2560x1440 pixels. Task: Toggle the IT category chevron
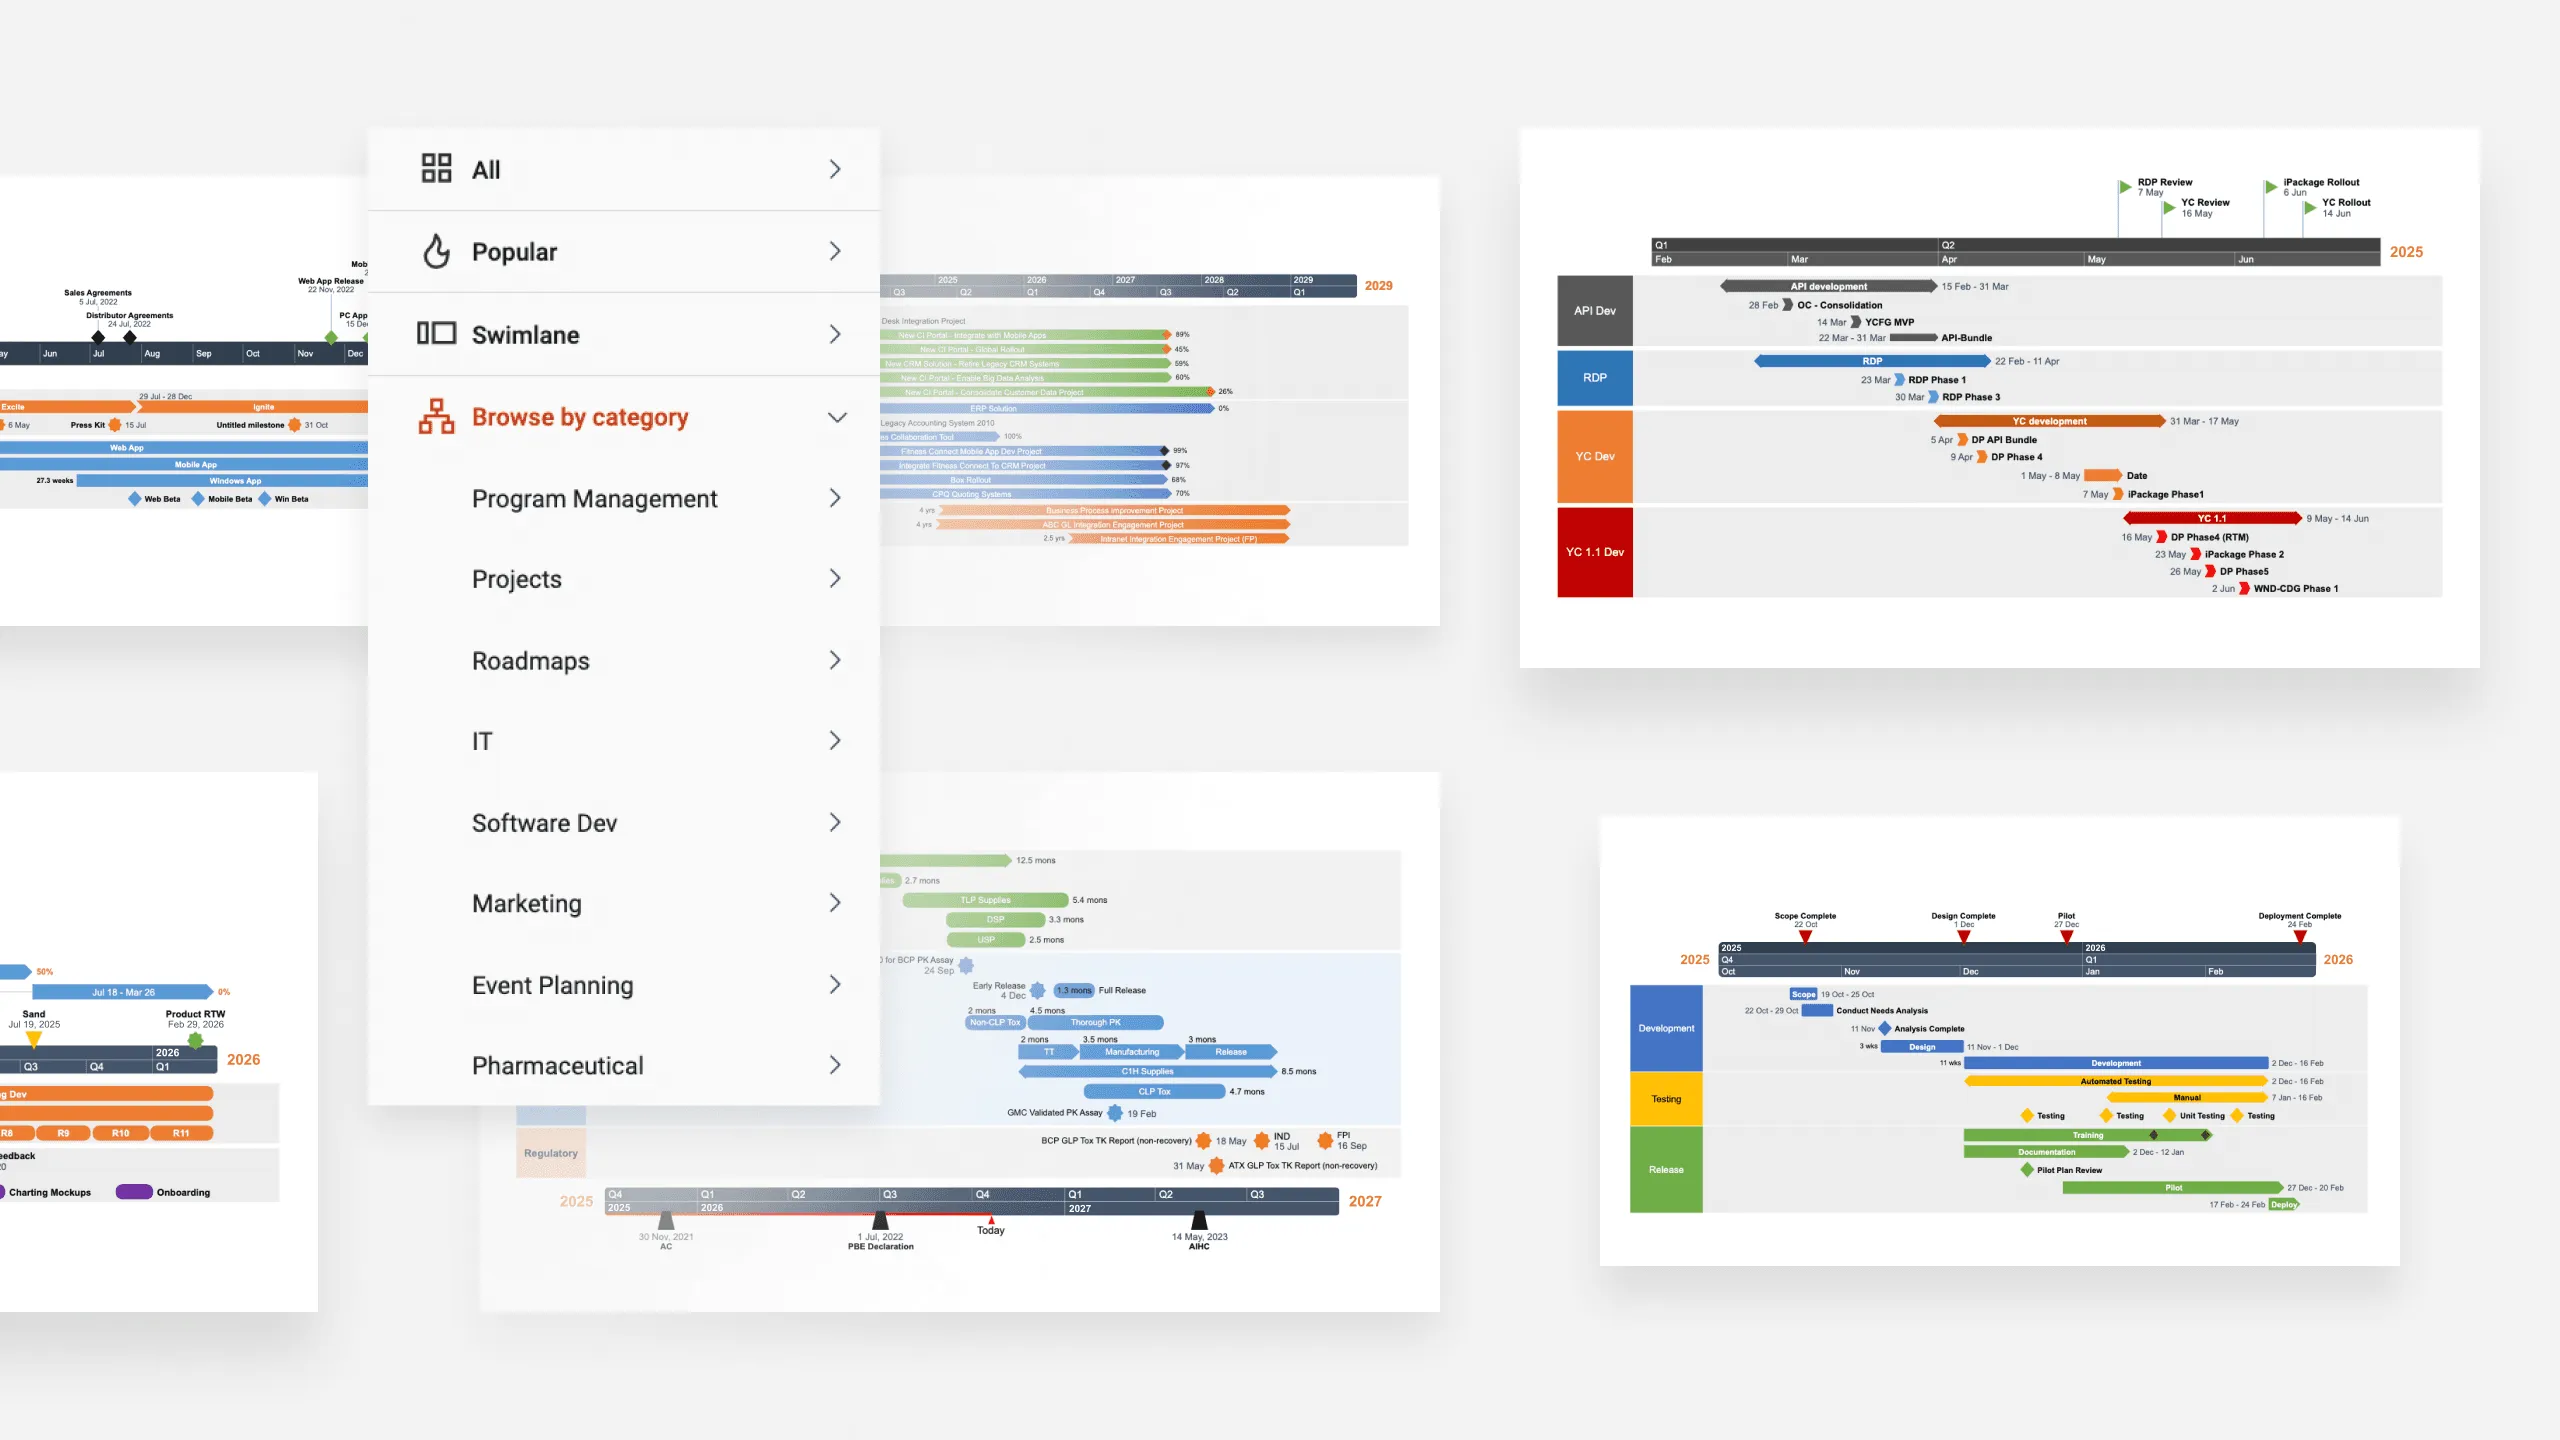click(835, 740)
